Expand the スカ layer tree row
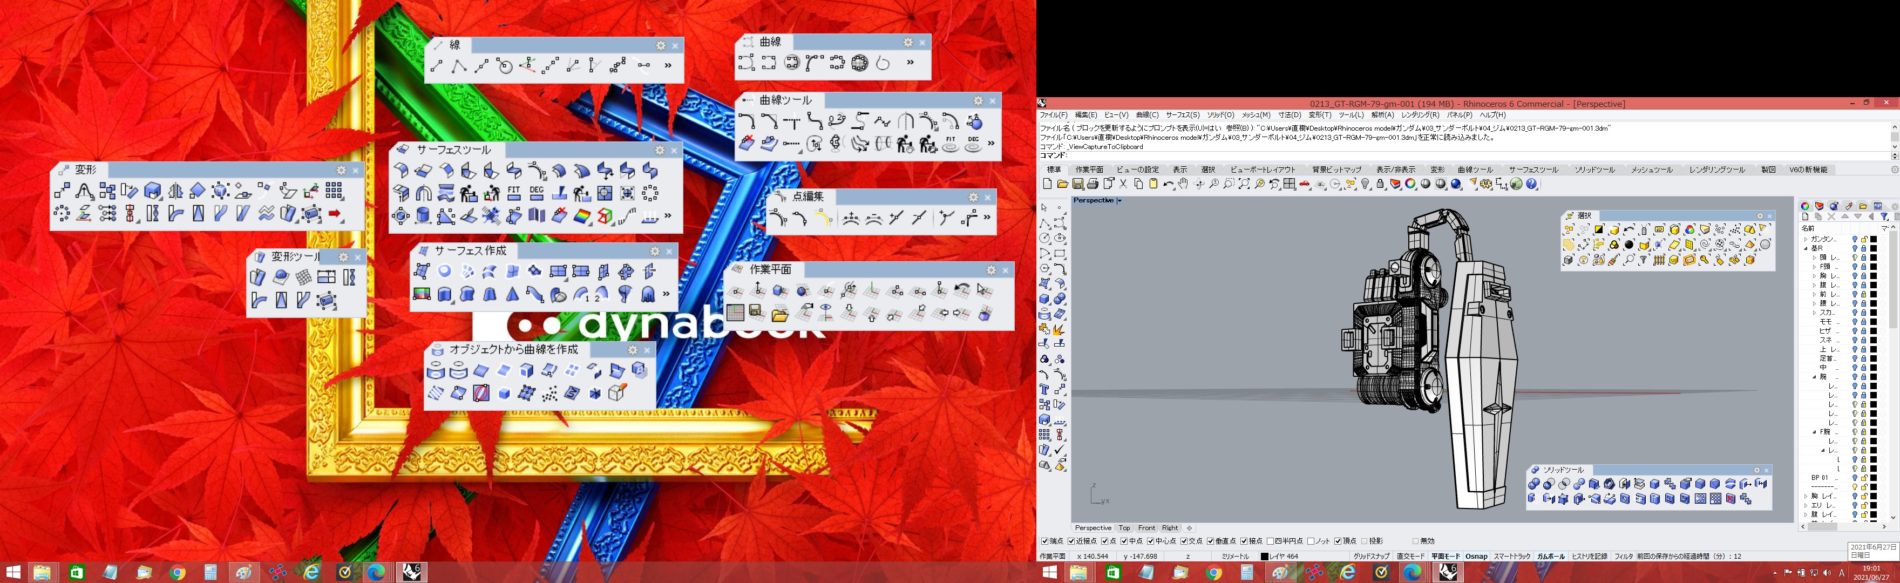This screenshot has height=583, width=1900. point(1814,312)
